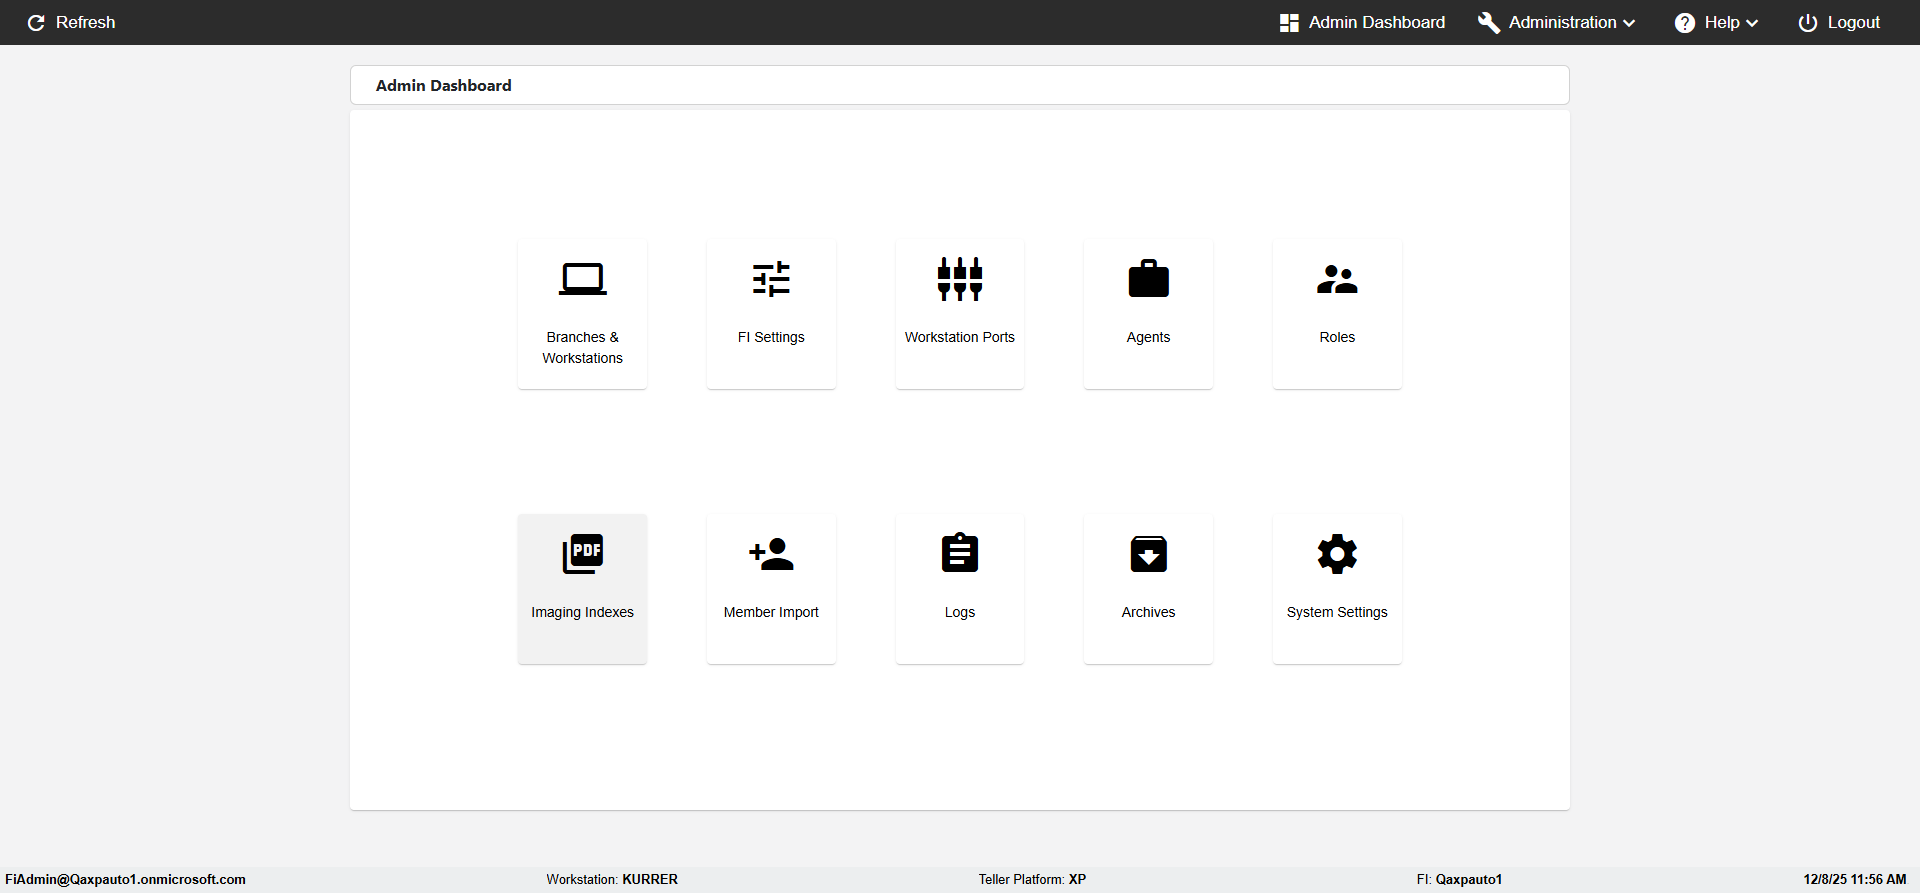Click the Administration wrench icon
Viewport: 1920px width, 893px height.
1489,22
